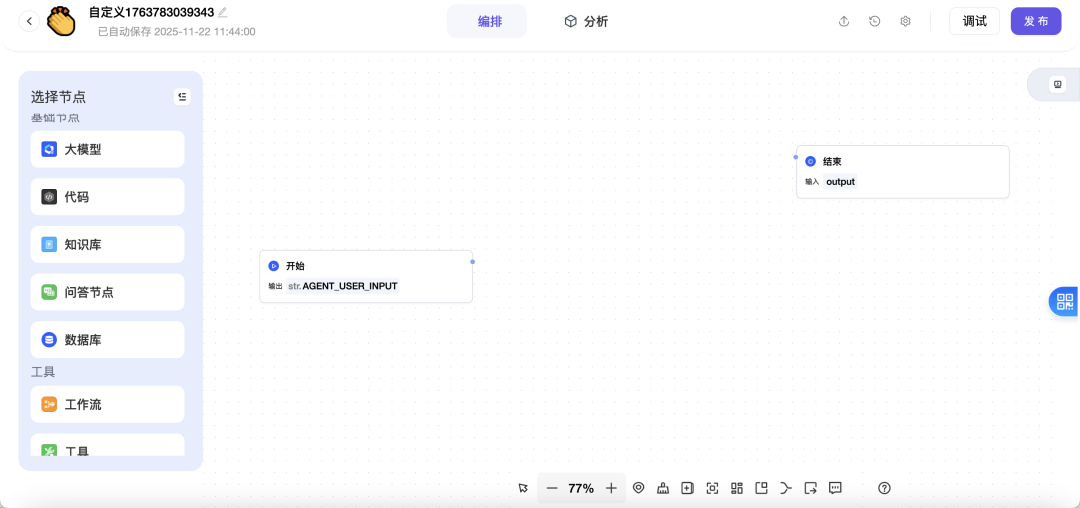This screenshot has width=1080, height=508.
Task: Click the locate pin icon in toolbar
Action: pyautogui.click(x=638, y=488)
